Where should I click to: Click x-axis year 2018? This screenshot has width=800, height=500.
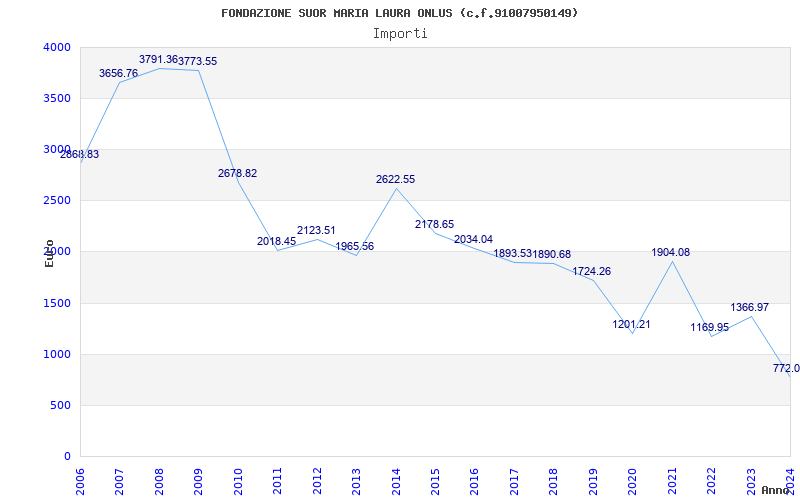[554, 482]
